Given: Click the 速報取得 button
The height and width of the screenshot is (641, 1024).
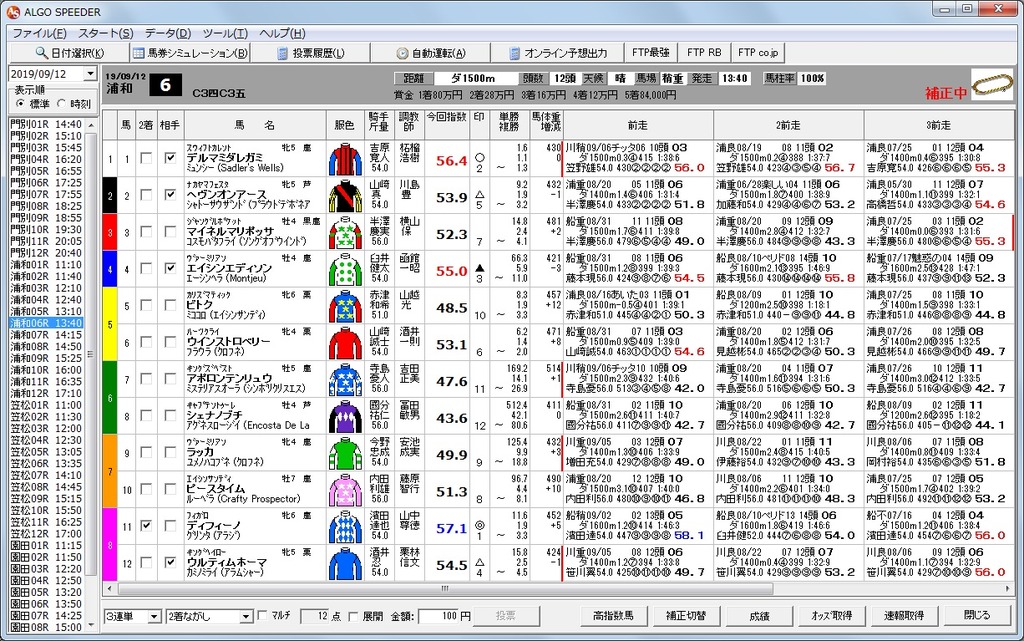Looking at the screenshot, I should (904, 616).
